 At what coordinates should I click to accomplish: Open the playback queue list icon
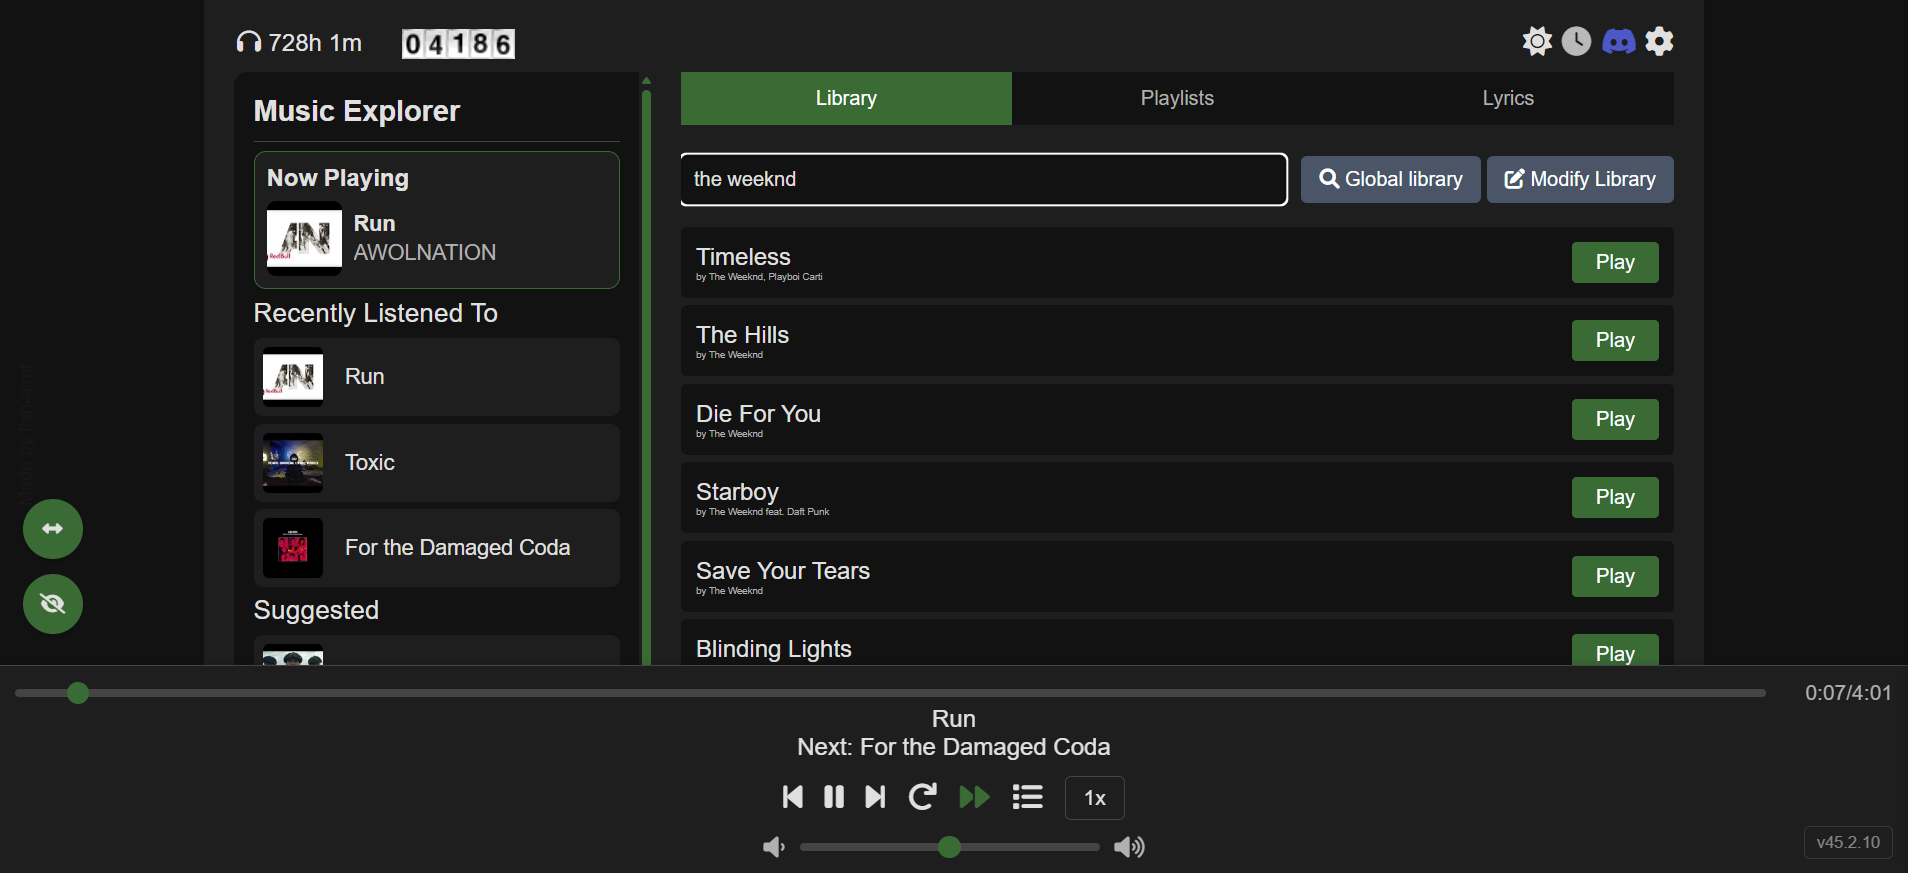(x=1027, y=797)
